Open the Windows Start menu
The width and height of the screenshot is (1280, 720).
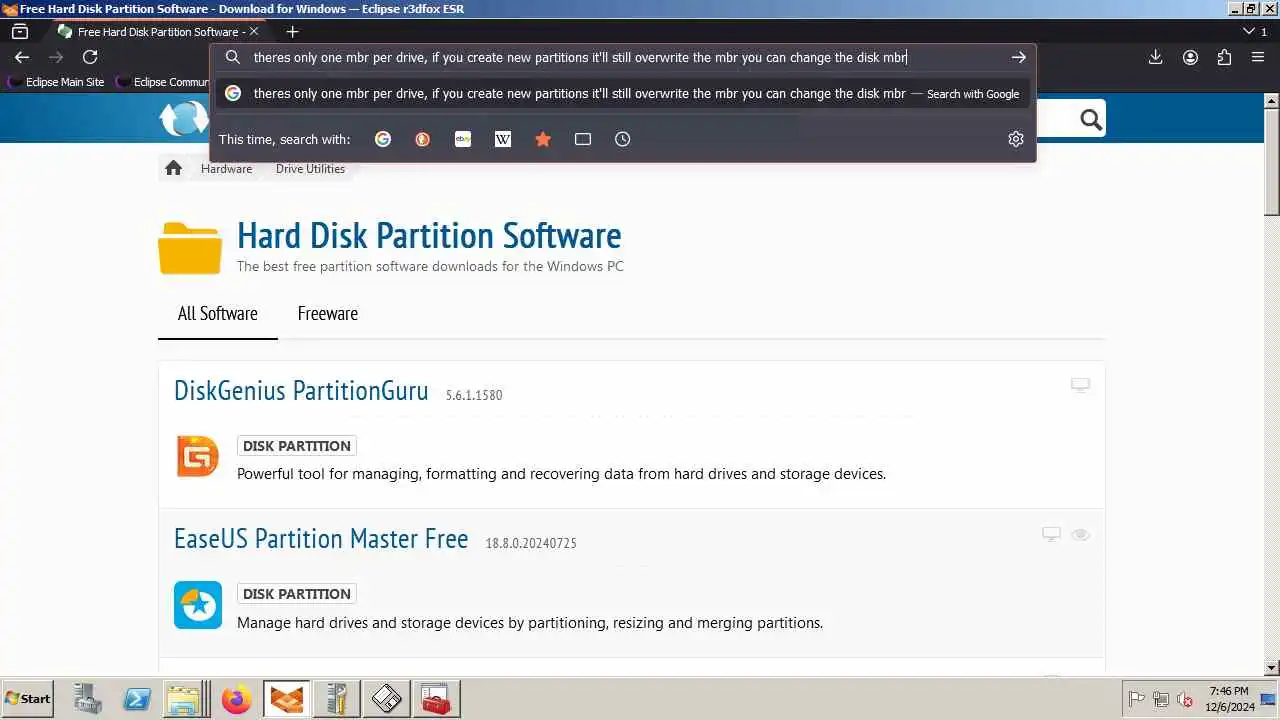coord(27,698)
